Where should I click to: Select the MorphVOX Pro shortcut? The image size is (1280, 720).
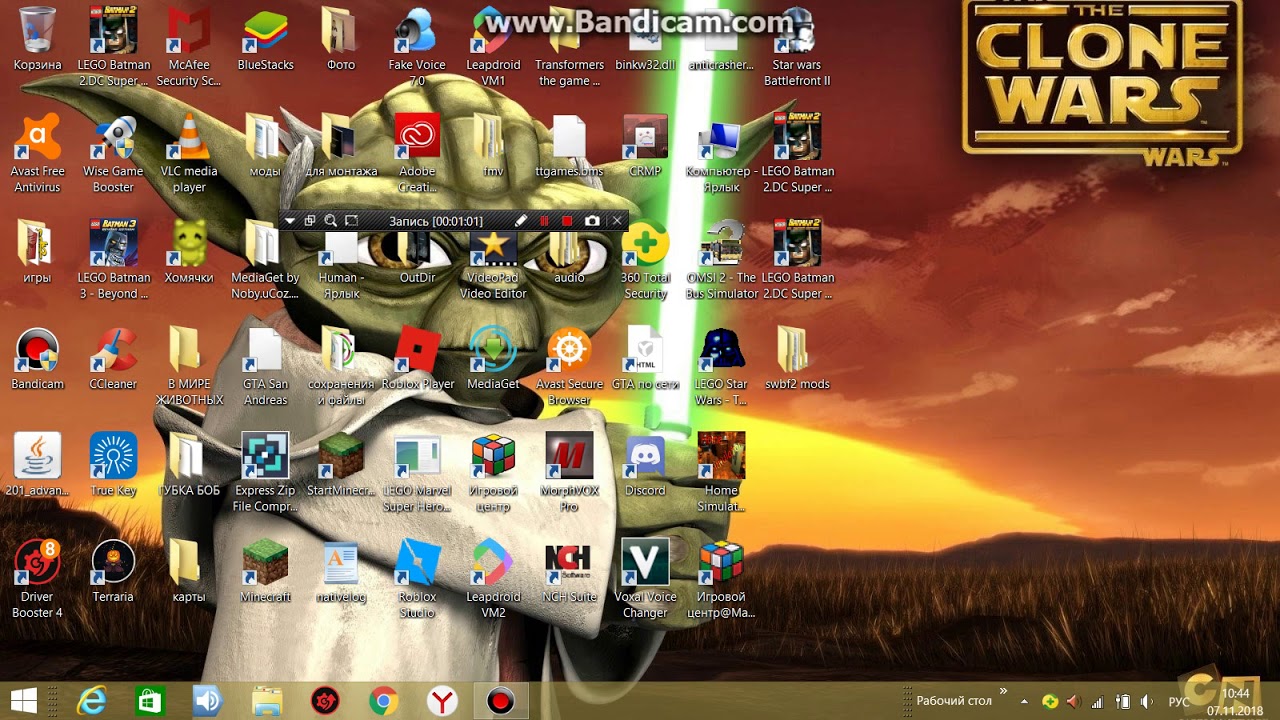tap(569, 473)
